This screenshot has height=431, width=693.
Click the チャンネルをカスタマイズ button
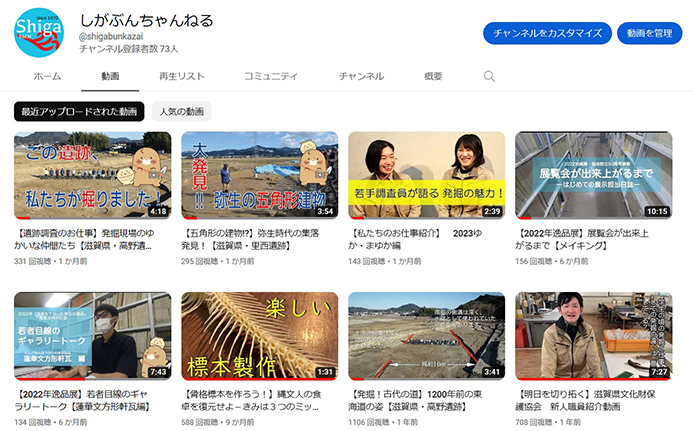(x=546, y=33)
